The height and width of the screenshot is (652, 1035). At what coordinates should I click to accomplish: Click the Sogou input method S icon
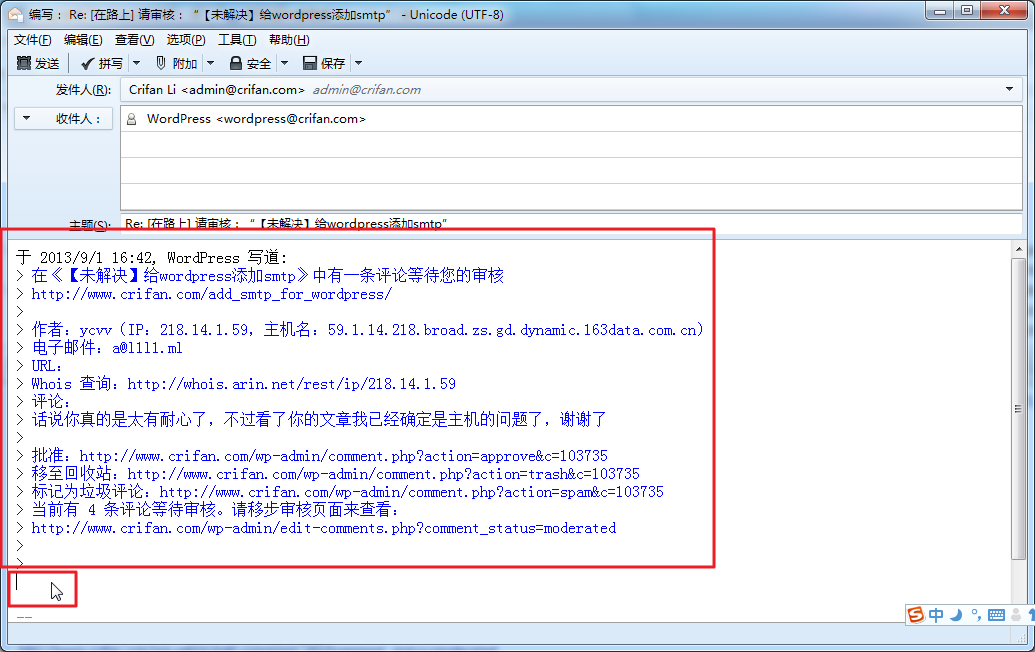[x=916, y=615]
